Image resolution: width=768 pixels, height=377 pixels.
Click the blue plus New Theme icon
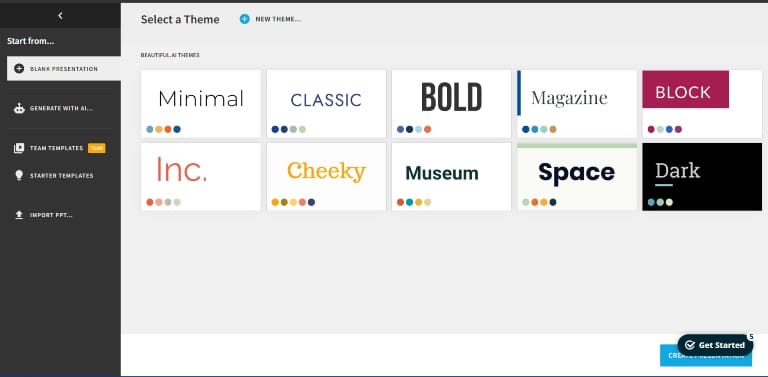click(244, 19)
